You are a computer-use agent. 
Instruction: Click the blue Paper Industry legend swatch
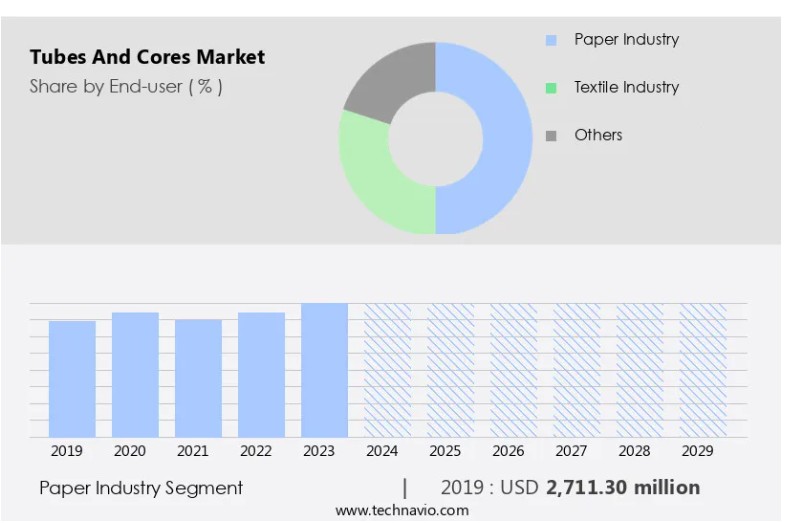pos(551,41)
